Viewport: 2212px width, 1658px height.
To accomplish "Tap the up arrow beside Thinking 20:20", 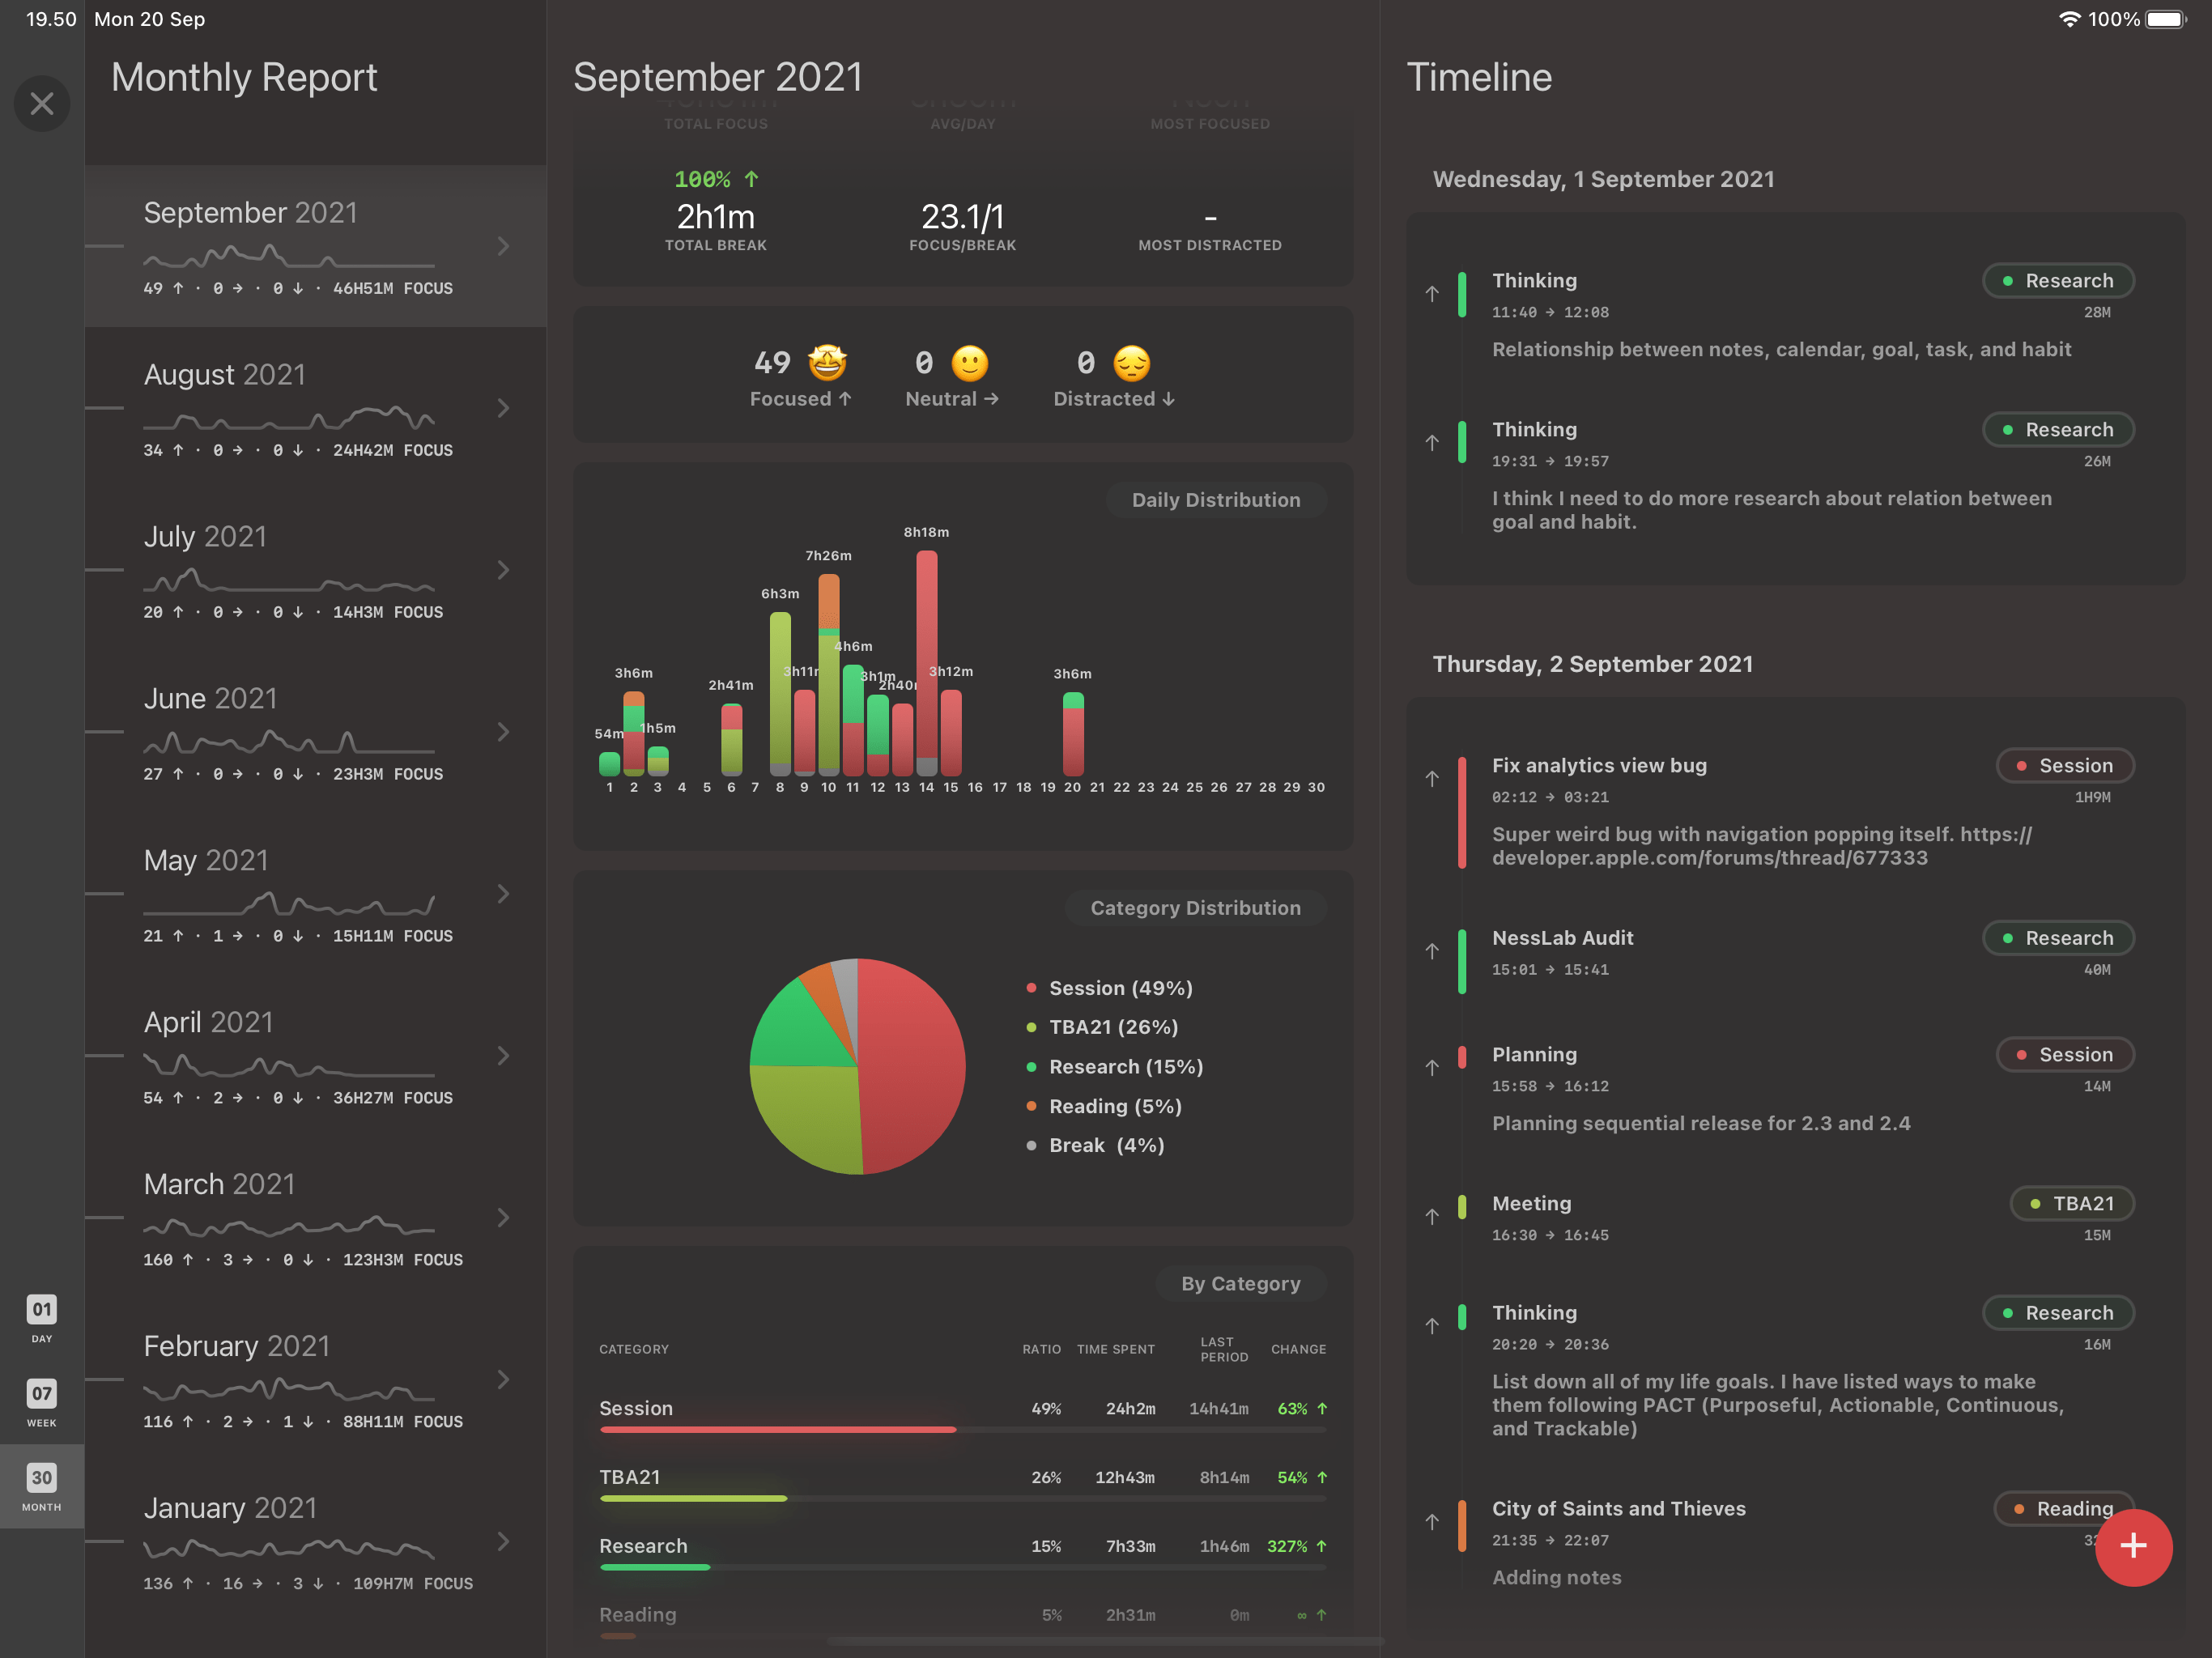I will click(x=1432, y=1326).
